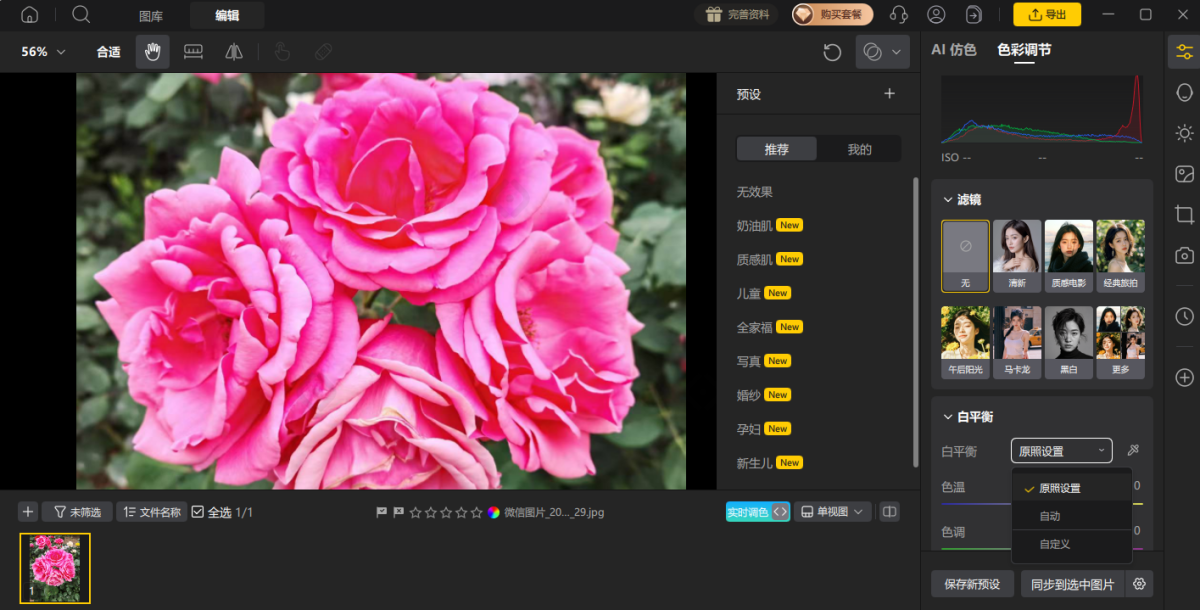Click the reset rotate arrow icon
Viewport: 1200px width, 610px height.
tap(832, 52)
